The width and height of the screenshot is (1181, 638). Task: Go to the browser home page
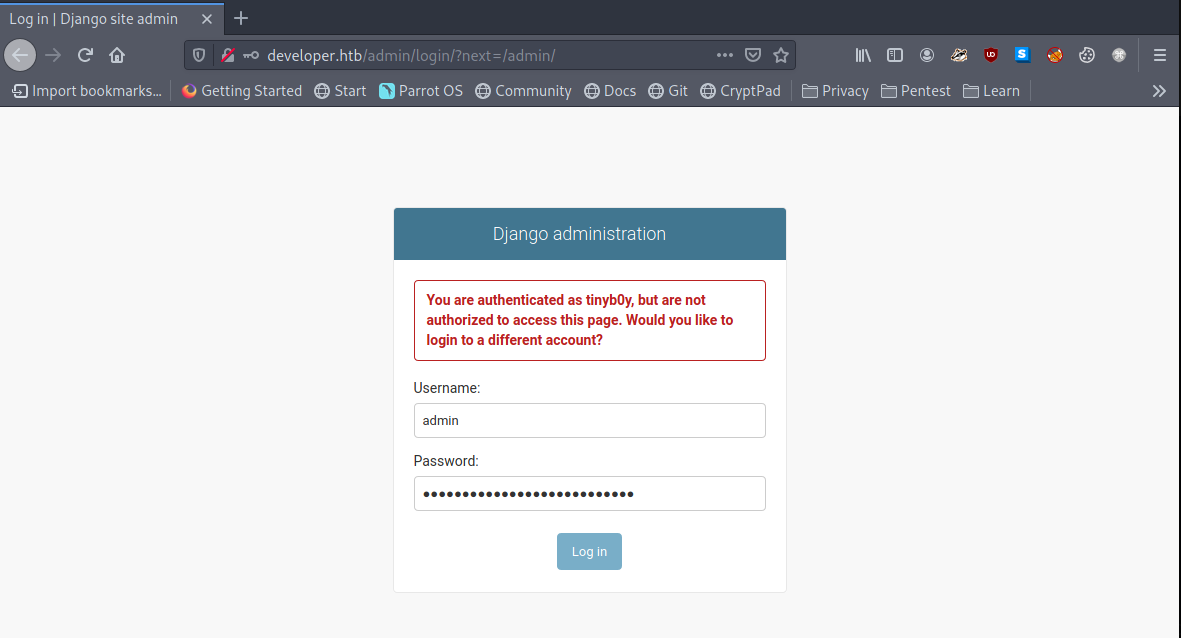click(x=117, y=55)
